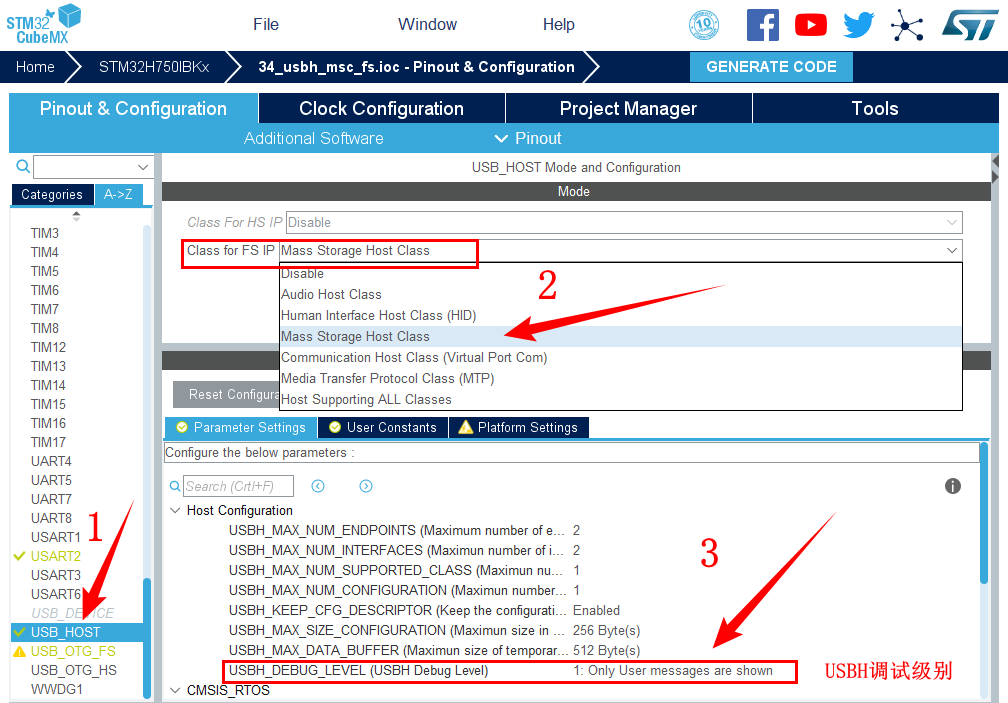
Task: Go to next search result arrow
Action: 366,486
